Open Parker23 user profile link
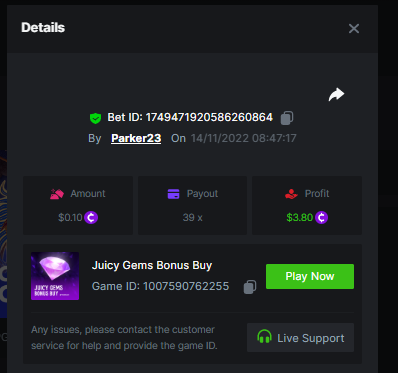Viewport: 398px width, 373px height. (x=136, y=138)
